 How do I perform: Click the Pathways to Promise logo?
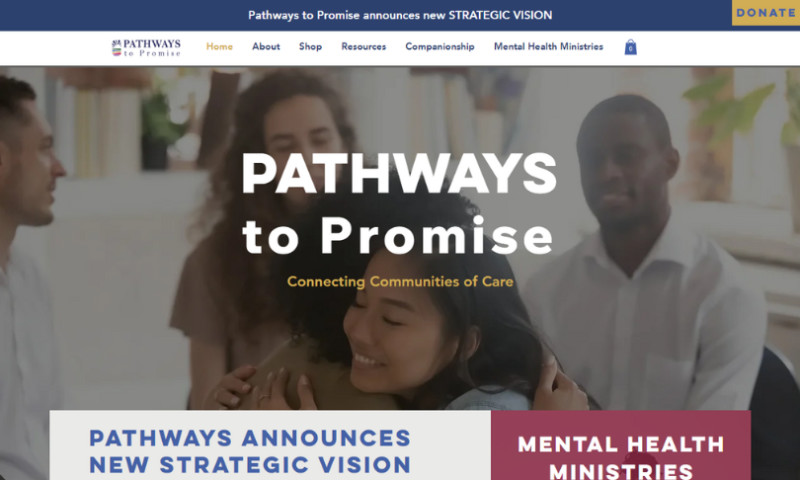(x=146, y=47)
